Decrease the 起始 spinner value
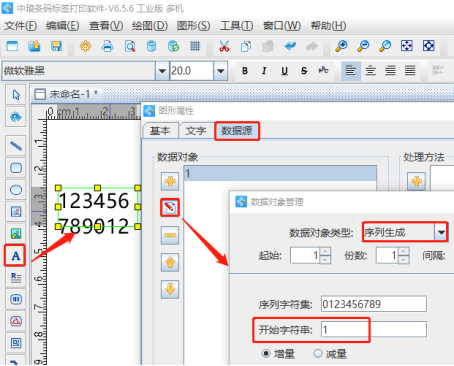Screen dimensions: 454x366 [x=325, y=260]
